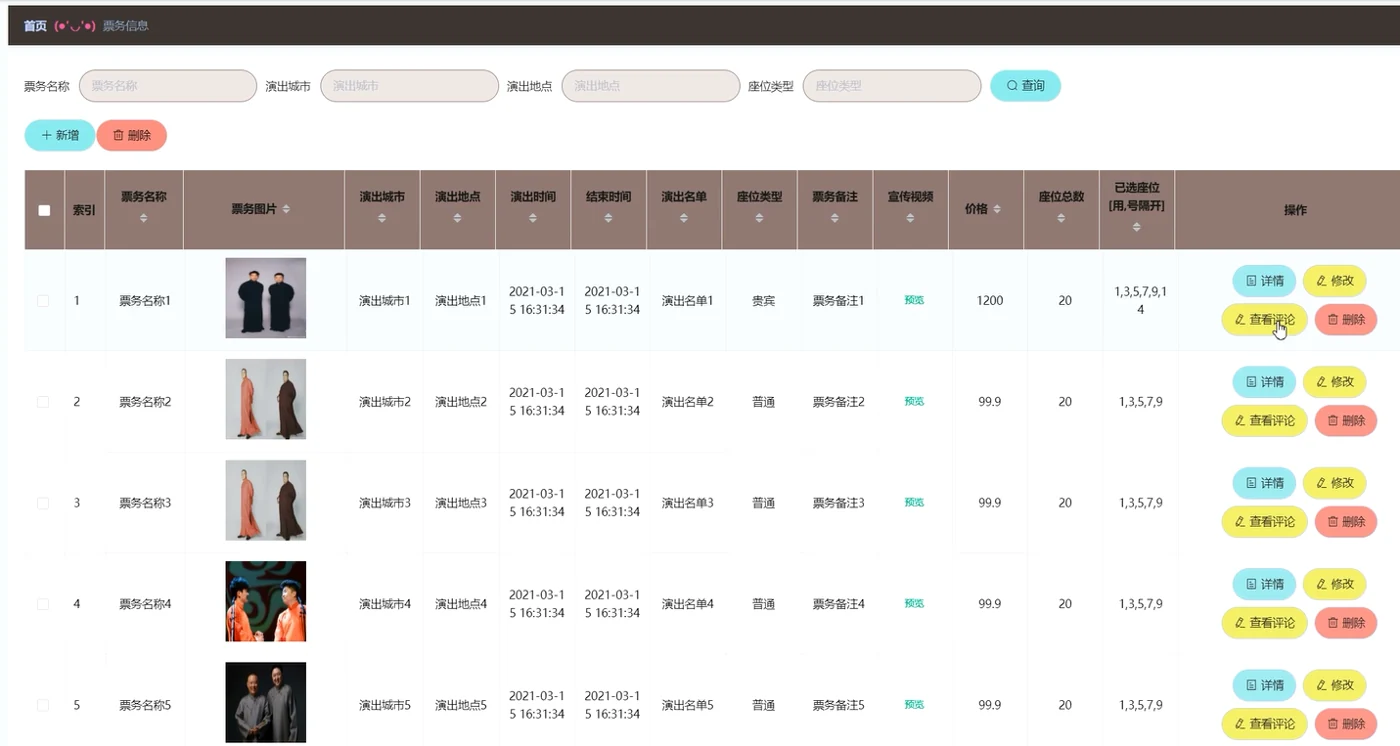Open 详情 for 票务名称1
Viewport: 1400px width, 746px height.
1264,281
